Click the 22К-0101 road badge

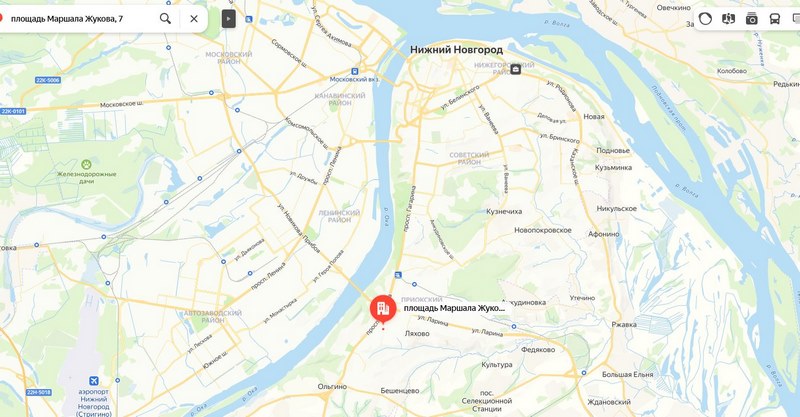13,111
